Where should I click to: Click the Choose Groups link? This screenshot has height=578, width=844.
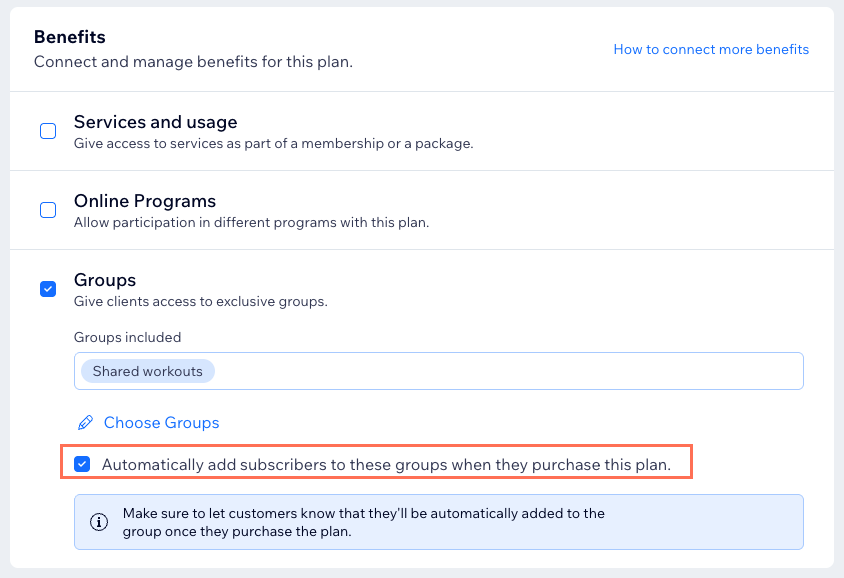click(161, 422)
